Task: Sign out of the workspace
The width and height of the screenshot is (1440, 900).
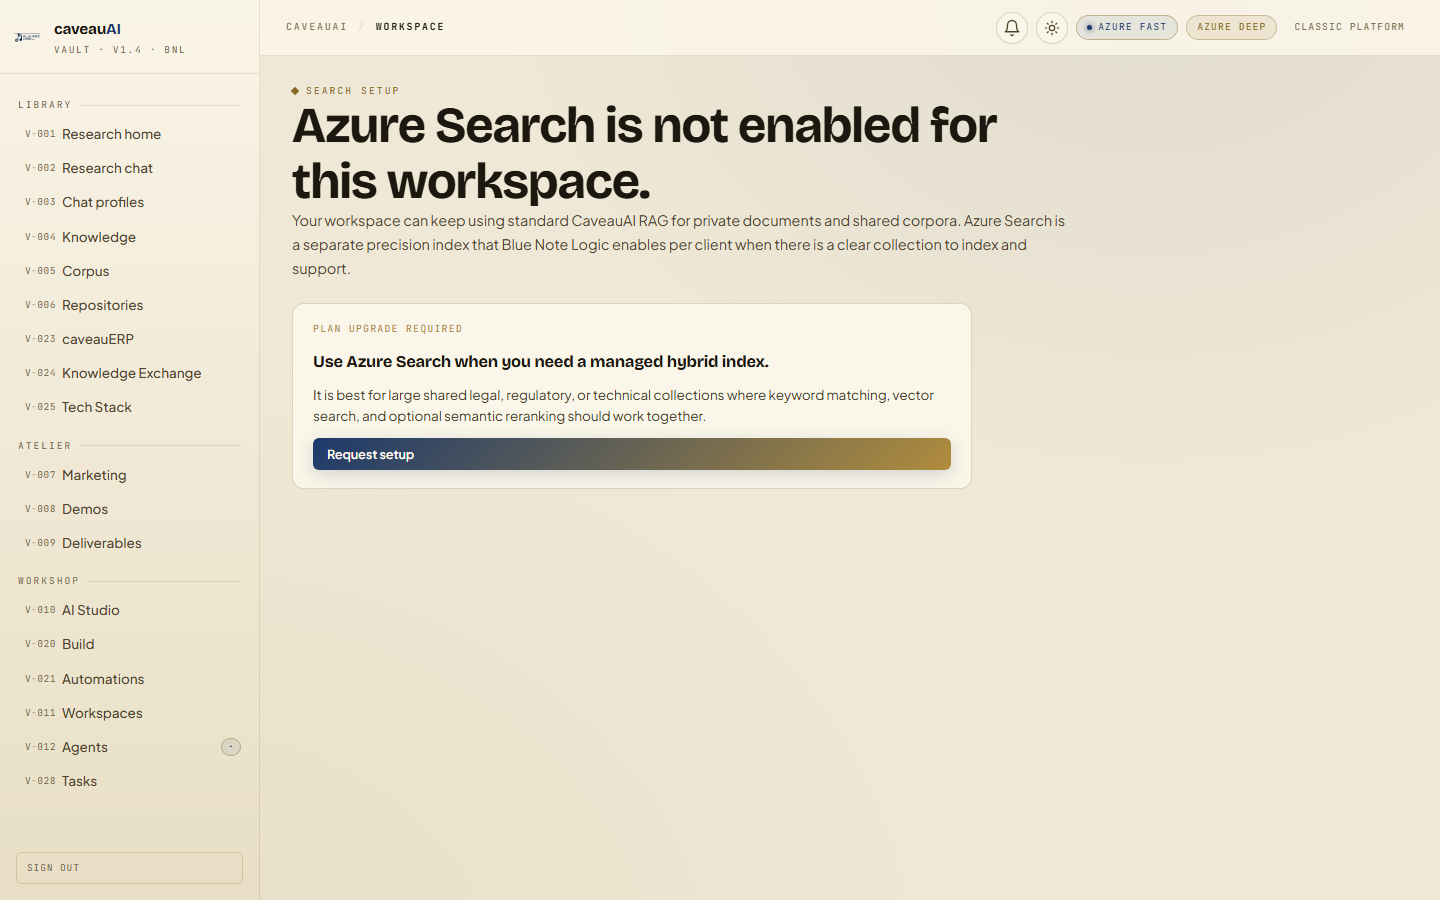Action: (x=129, y=868)
